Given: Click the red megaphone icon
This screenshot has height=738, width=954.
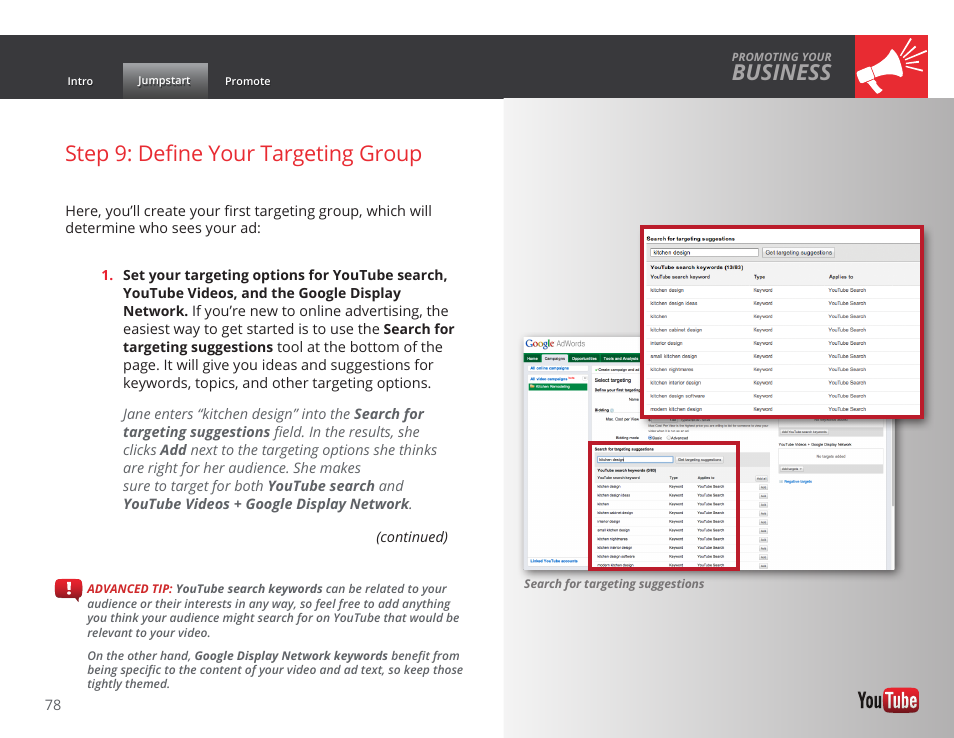Looking at the screenshot, I should pos(891,67).
